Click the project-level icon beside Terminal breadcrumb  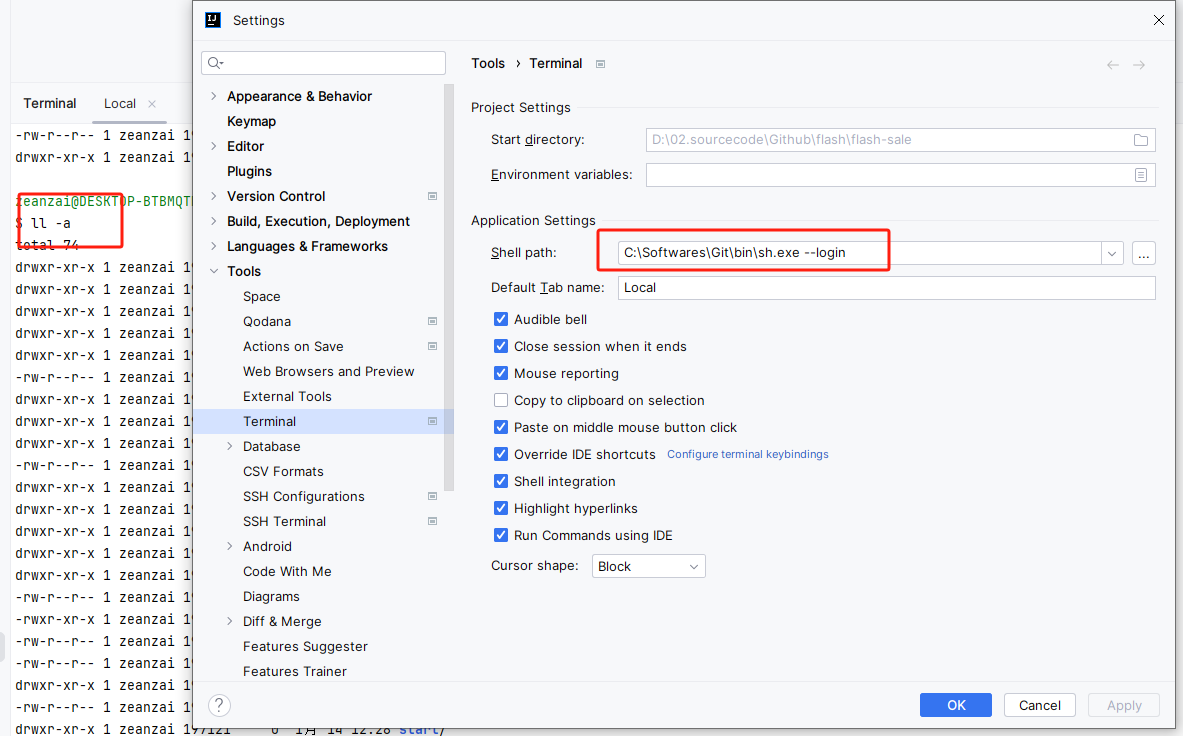click(x=601, y=64)
